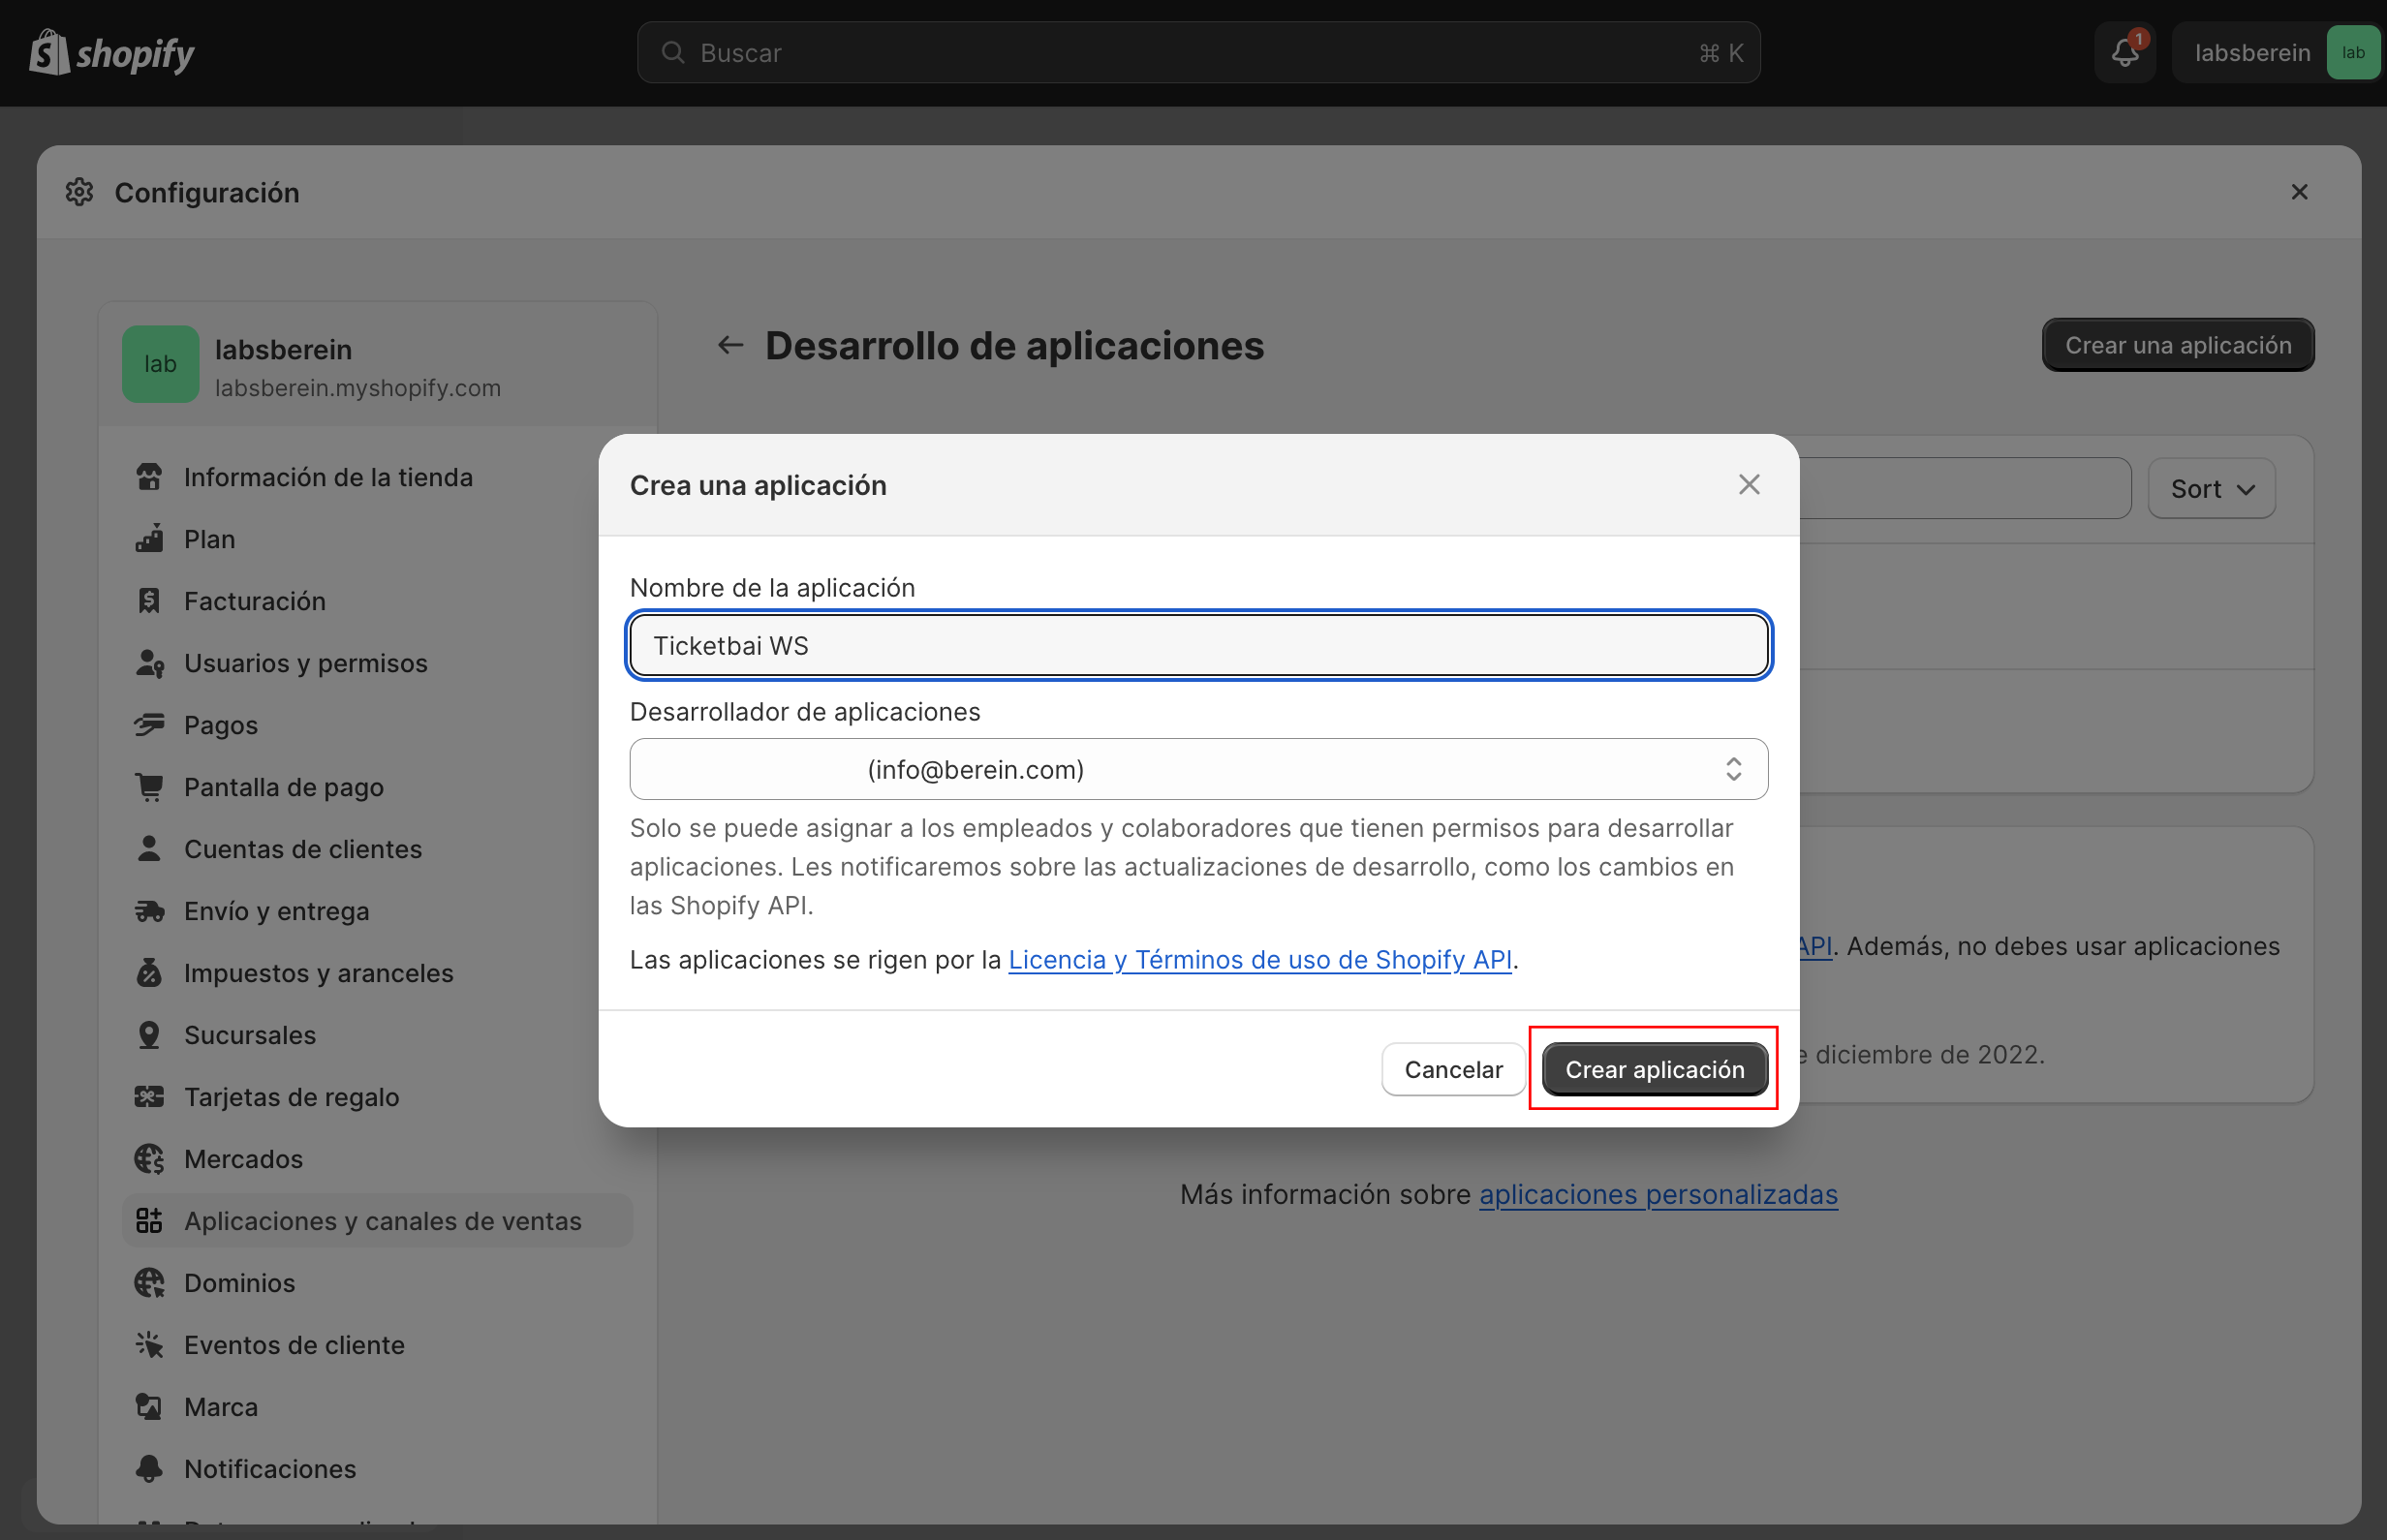
Task: Follow the aplicaciones personalizadas link
Action: [1657, 1194]
